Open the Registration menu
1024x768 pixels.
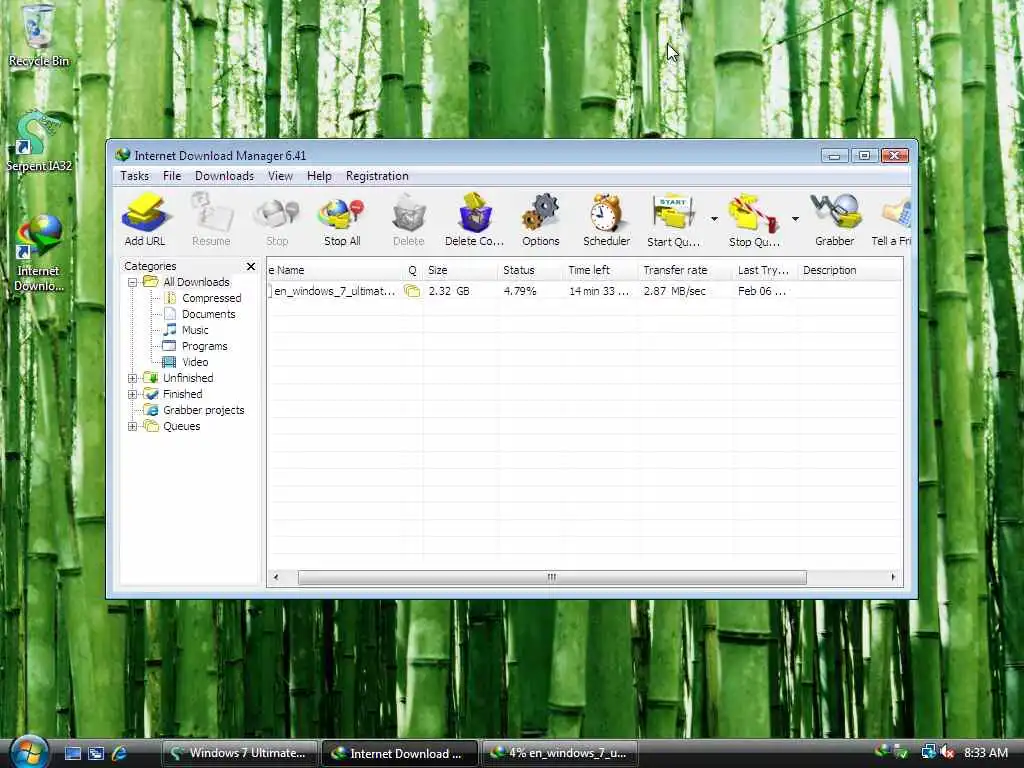[377, 176]
